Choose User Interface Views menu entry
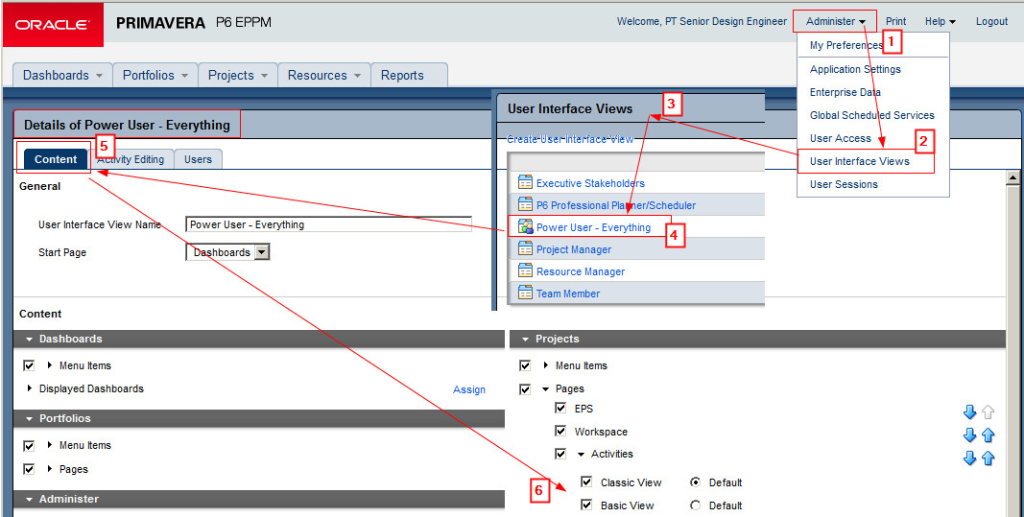This screenshot has height=517, width=1024. 859,161
